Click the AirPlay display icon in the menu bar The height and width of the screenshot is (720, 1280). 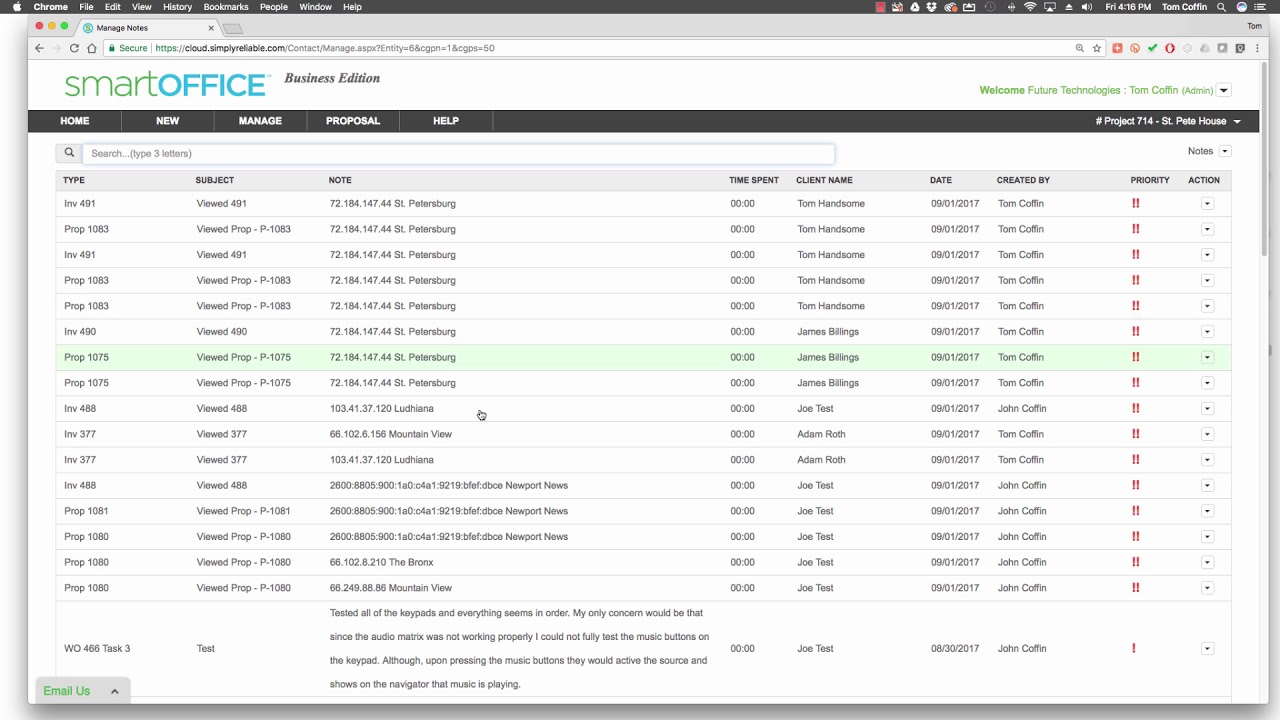click(x=1050, y=7)
